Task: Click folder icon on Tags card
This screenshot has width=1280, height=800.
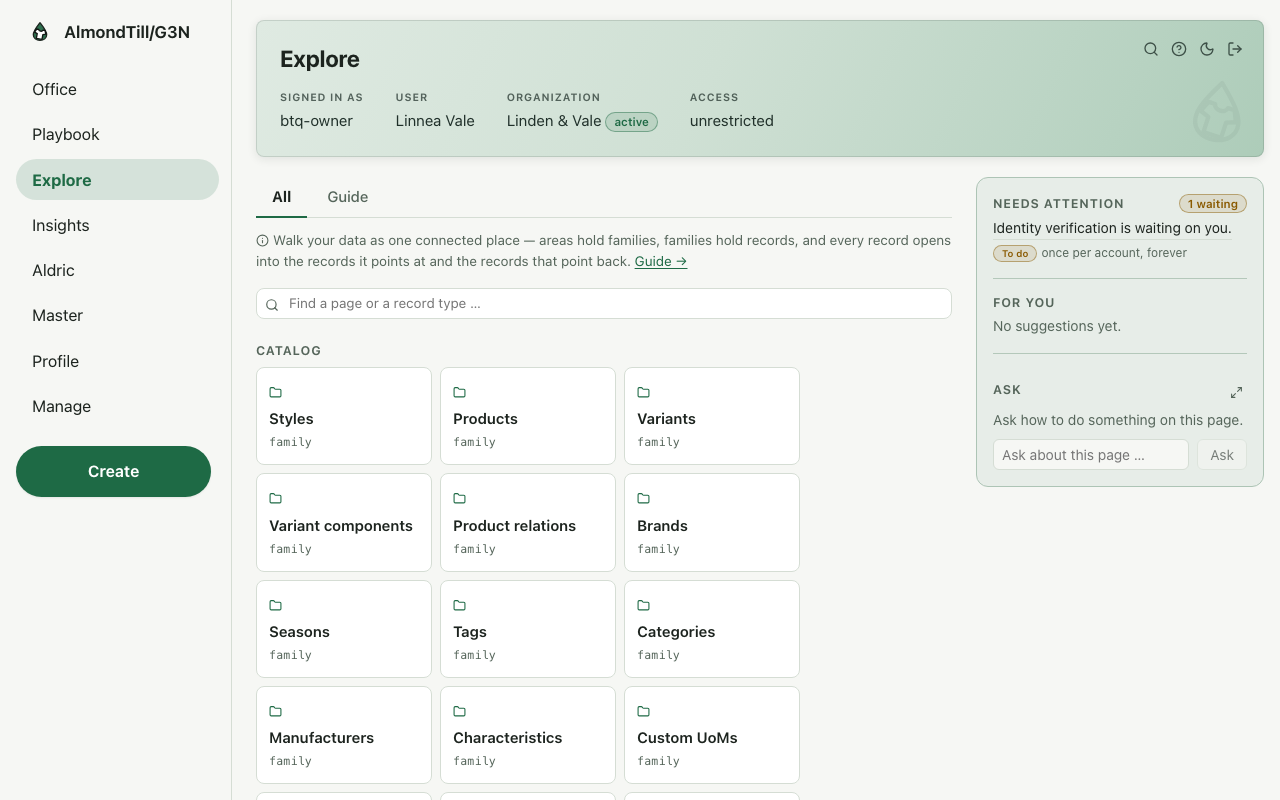Action: tap(460, 605)
